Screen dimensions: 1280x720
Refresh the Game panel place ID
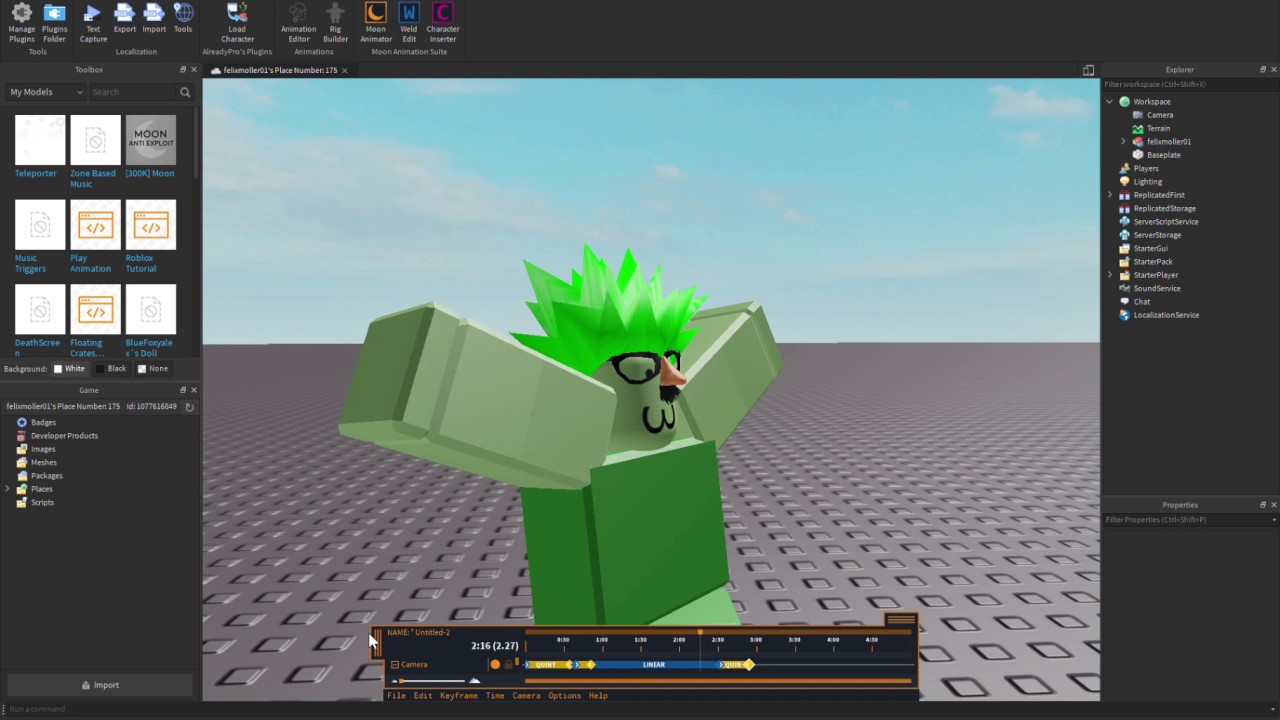point(190,407)
